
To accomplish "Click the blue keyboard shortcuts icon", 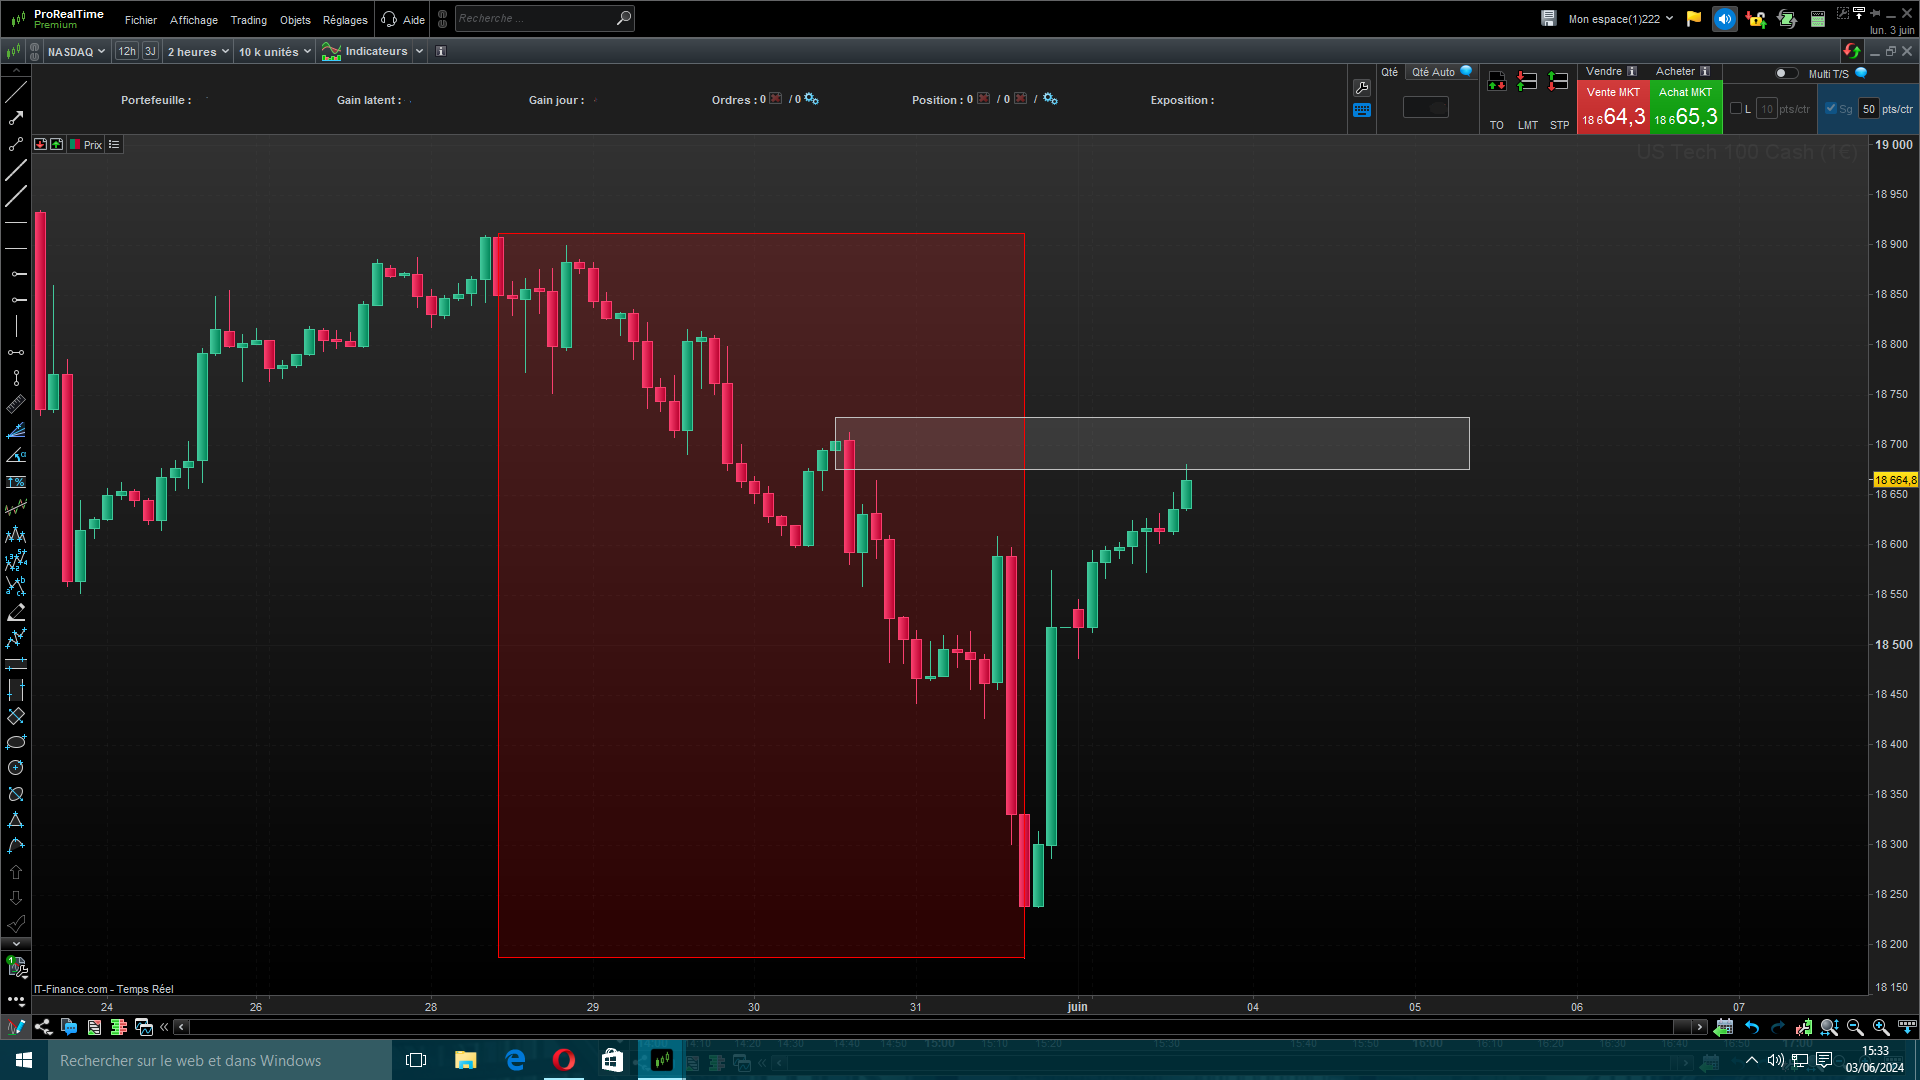I will pos(1361,111).
